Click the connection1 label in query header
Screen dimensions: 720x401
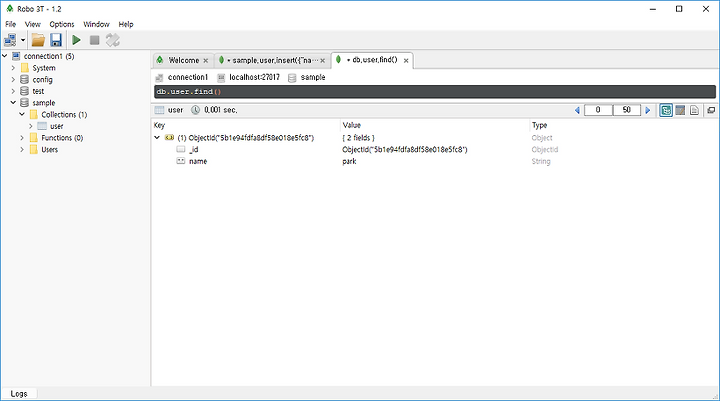coord(188,77)
